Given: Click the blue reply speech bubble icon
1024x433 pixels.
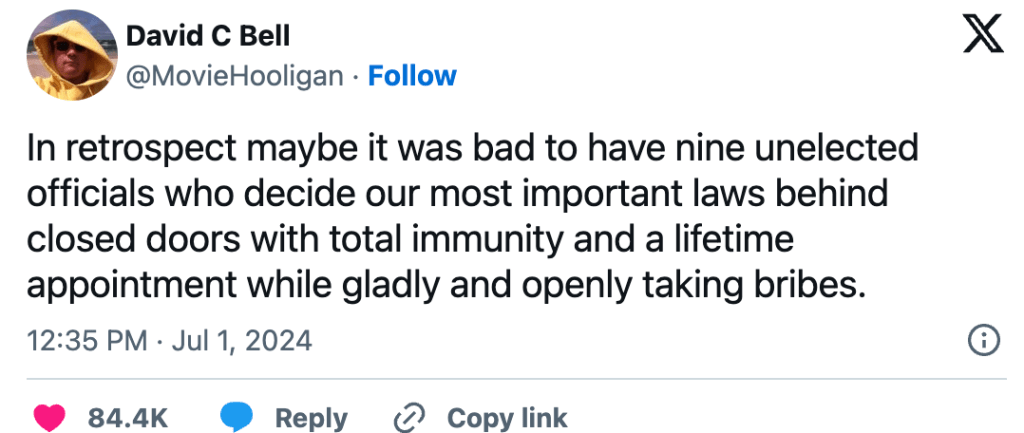Looking at the screenshot, I should click(x=236, y=417).
